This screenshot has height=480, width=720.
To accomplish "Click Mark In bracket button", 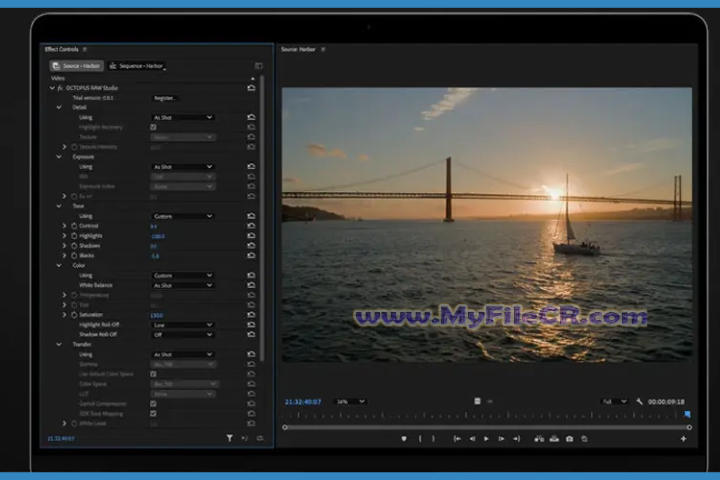I will coord(420,439).
